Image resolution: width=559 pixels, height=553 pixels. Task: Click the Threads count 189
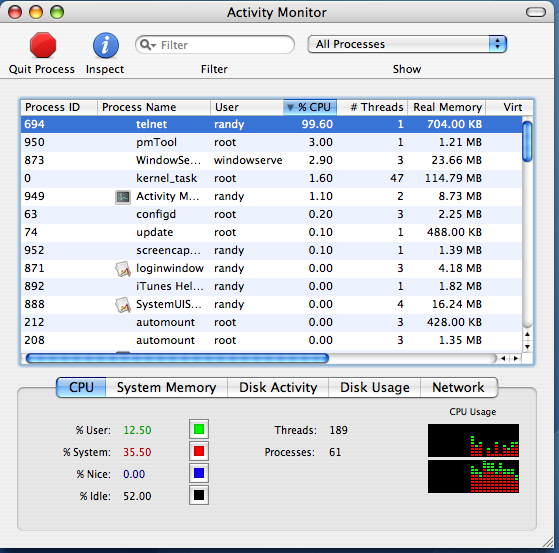click(338, 430)
